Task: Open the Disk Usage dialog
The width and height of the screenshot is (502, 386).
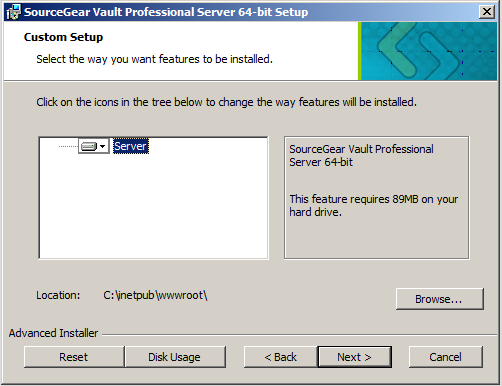Action: 175,357
